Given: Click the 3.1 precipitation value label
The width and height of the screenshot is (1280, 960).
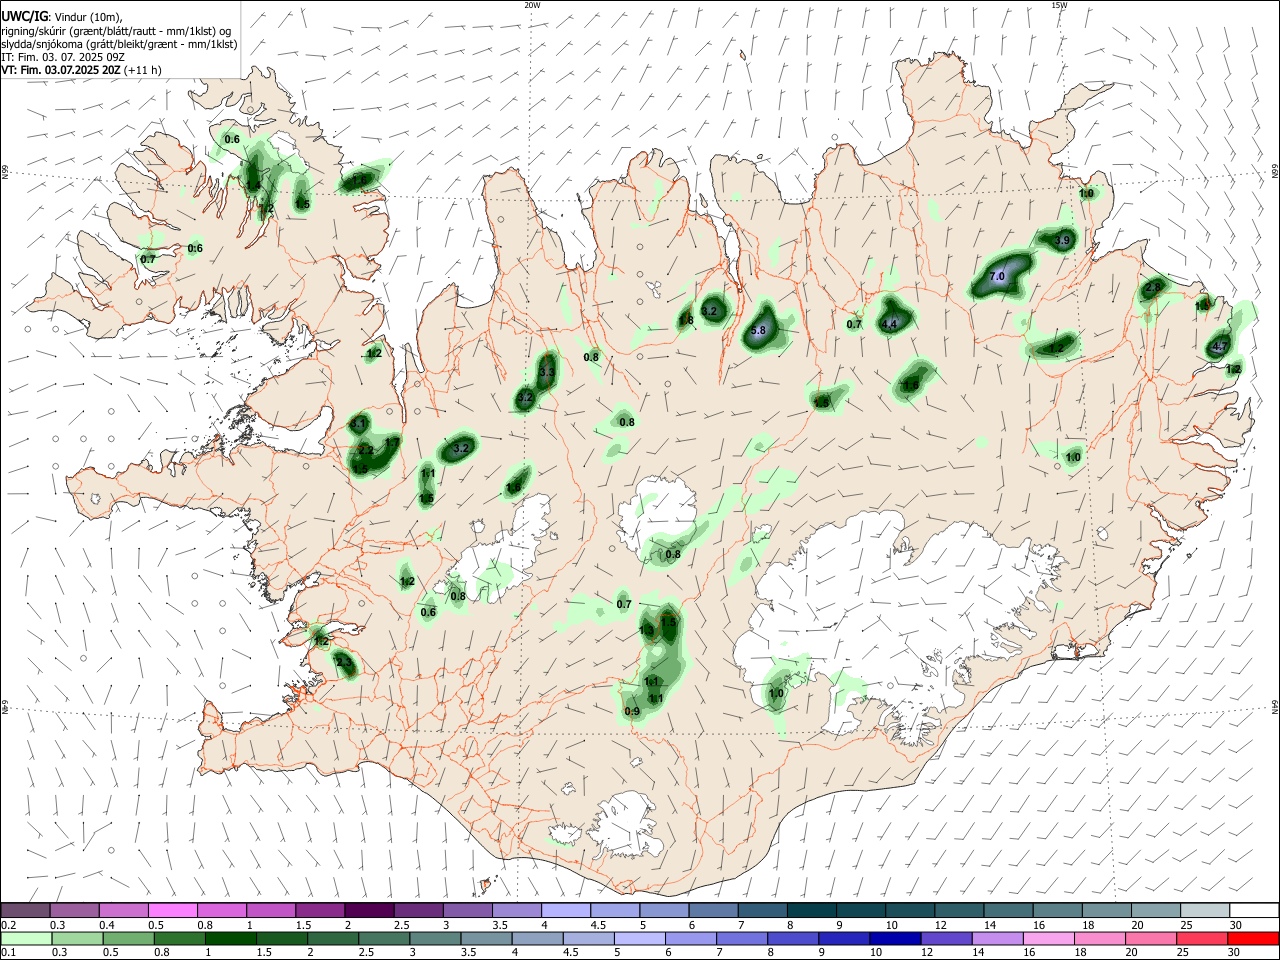Looking at the screenshot, I should click(358, 424).
